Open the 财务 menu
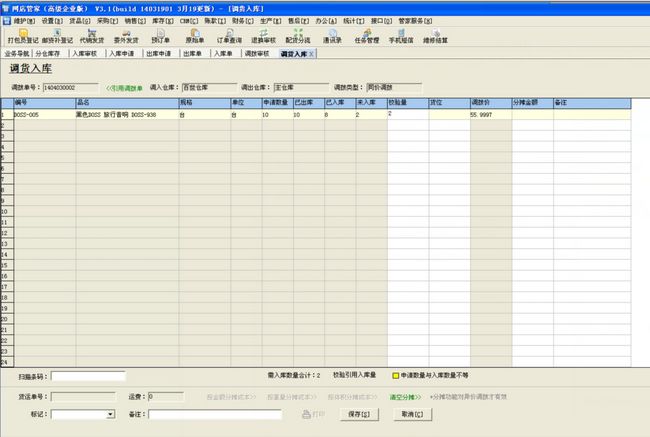Screen dimensions: 650x437 [x=243, y=21]
